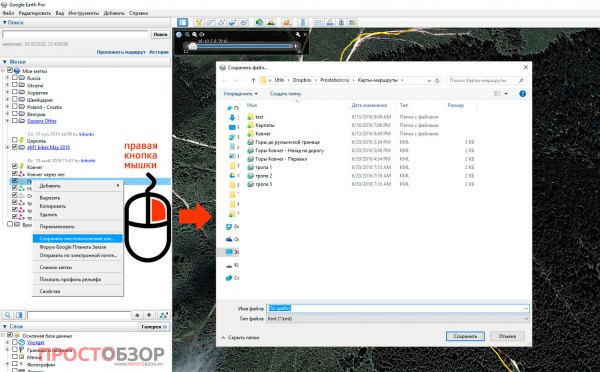
Task: Click the Record a Tour toolbar icon
Action: (244, 23)
